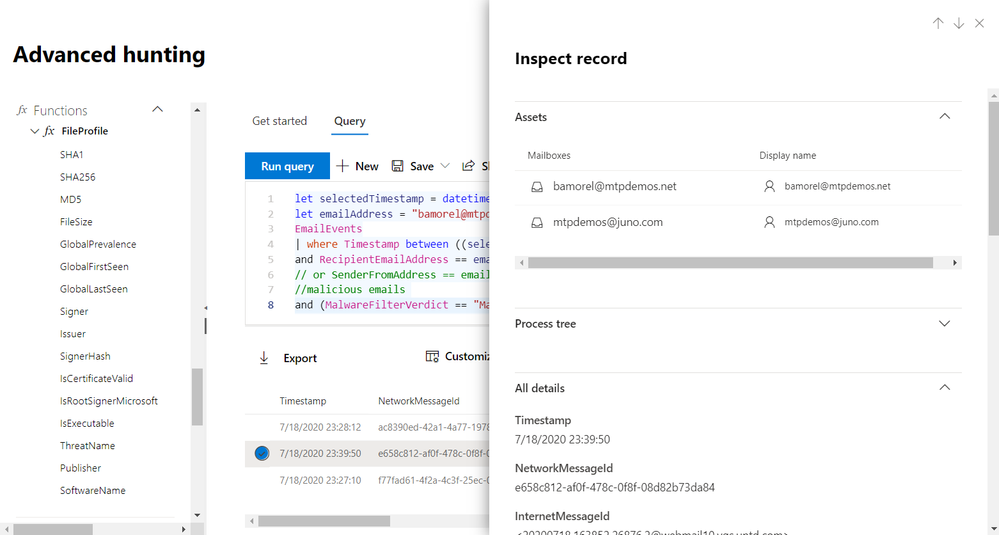Click the Save floppy disk icon
999x535 pixels.
tap(397, 166)
